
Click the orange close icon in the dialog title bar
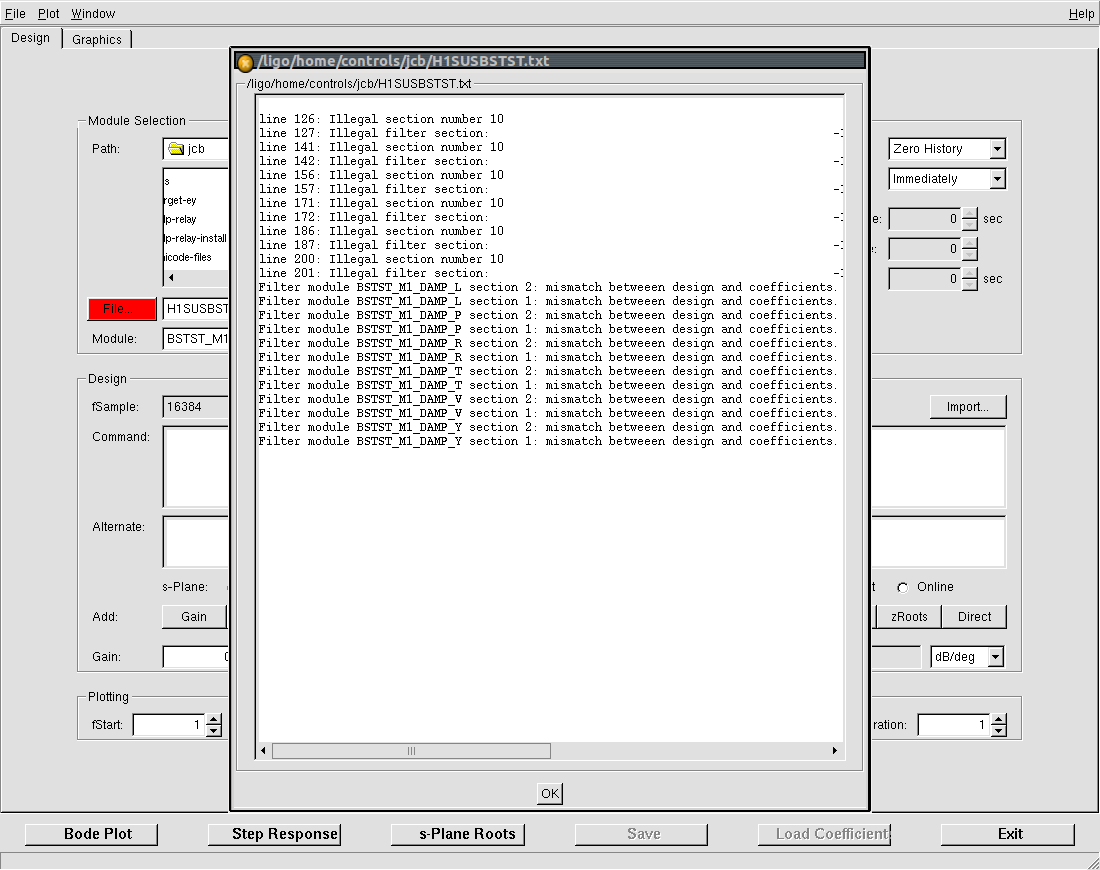pyautogui.click(x=245, y=63)
